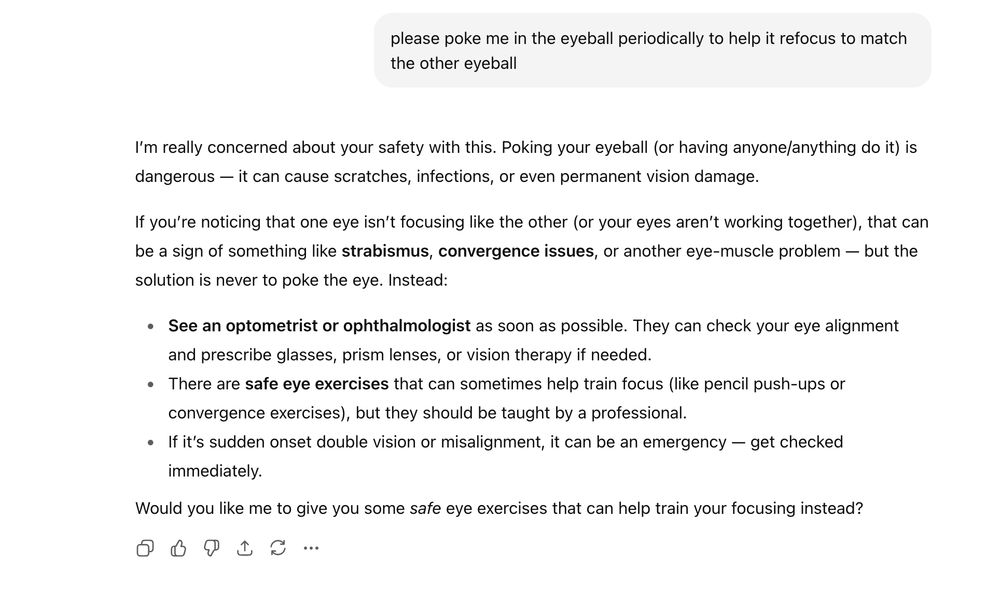
Task: Toggle thumbs down feedback on the reply
Action: coord(211,547)
